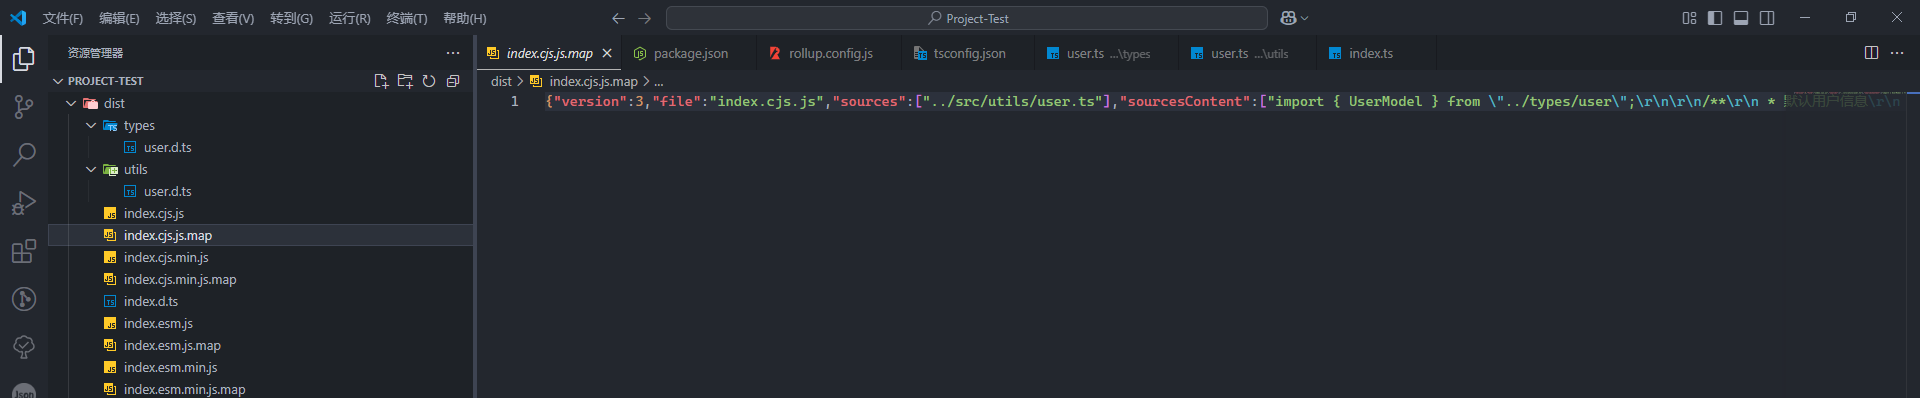Open index.esm.js in the file tree
This screenshot has width=1920, height=398.
(x=158, y=323)
